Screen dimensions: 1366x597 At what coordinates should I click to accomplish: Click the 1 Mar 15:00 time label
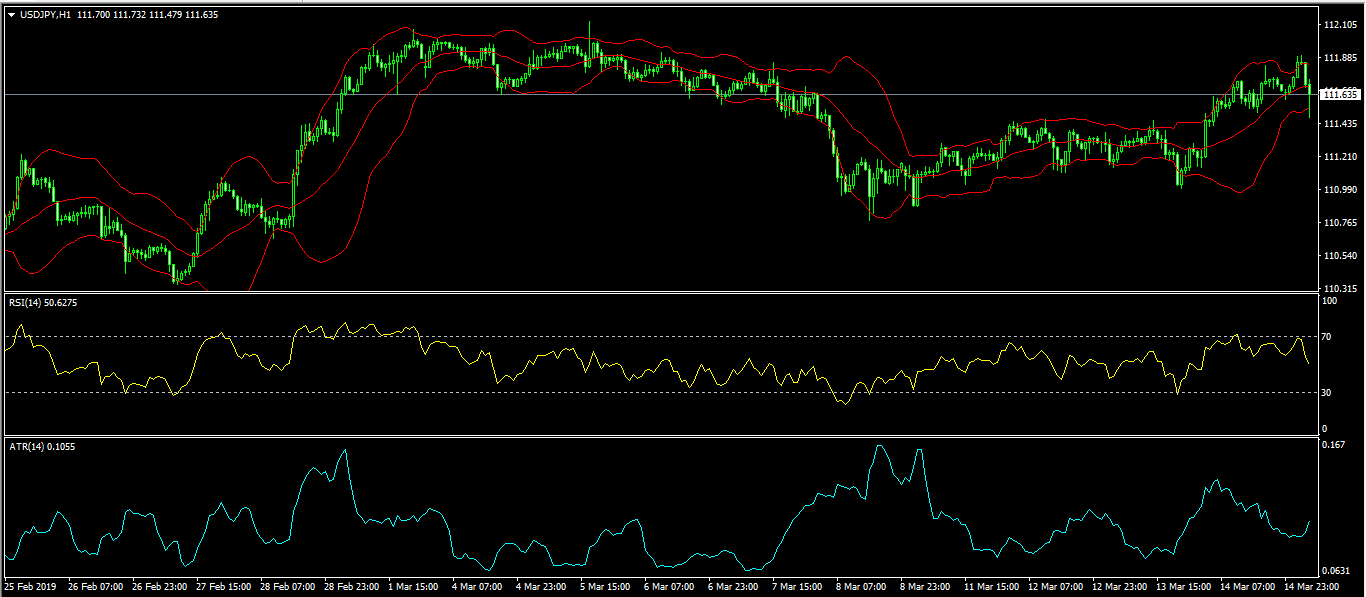pyautogui.click(x=414, y=586)
